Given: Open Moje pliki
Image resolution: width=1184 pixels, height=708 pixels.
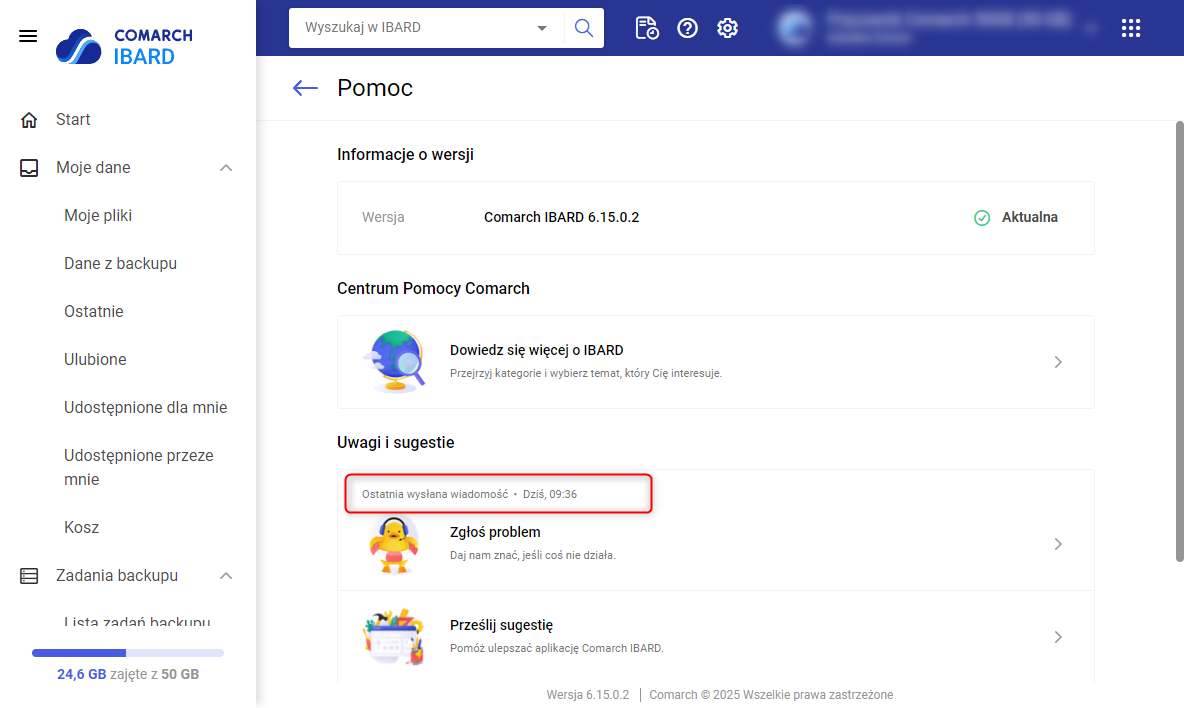Looking at the screenshot, I should coord(98,216).
